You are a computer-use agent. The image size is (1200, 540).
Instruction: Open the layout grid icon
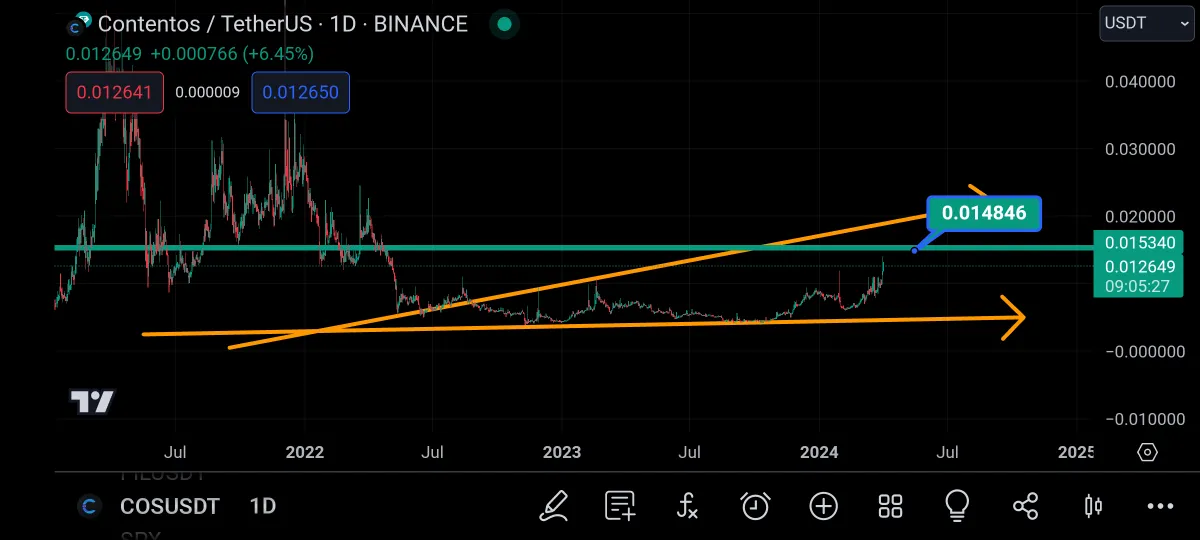[x=890, y=506]
